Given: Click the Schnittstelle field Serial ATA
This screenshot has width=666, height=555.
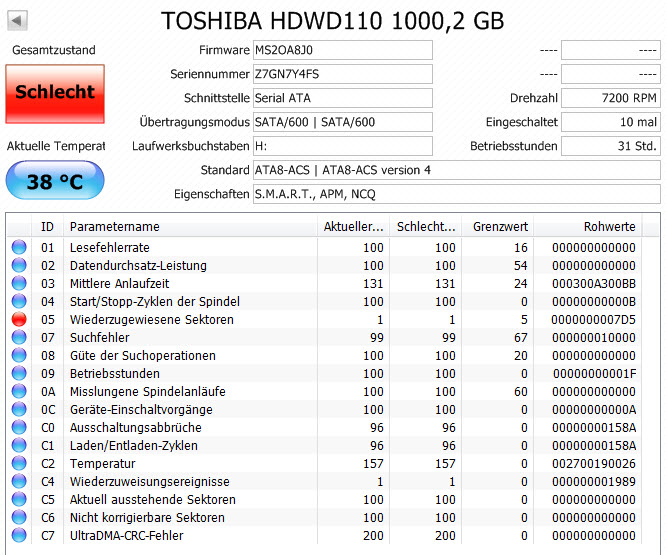Looking at the screenshot, I should point(343,98).
